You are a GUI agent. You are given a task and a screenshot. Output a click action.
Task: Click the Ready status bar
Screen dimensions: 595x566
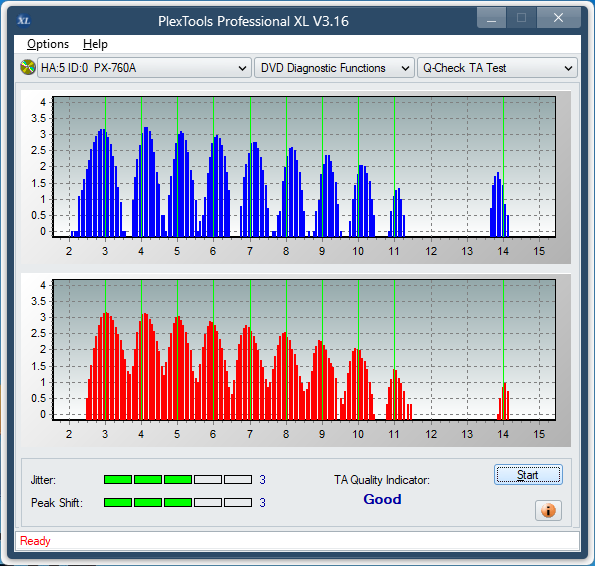[x=297, y=541]
